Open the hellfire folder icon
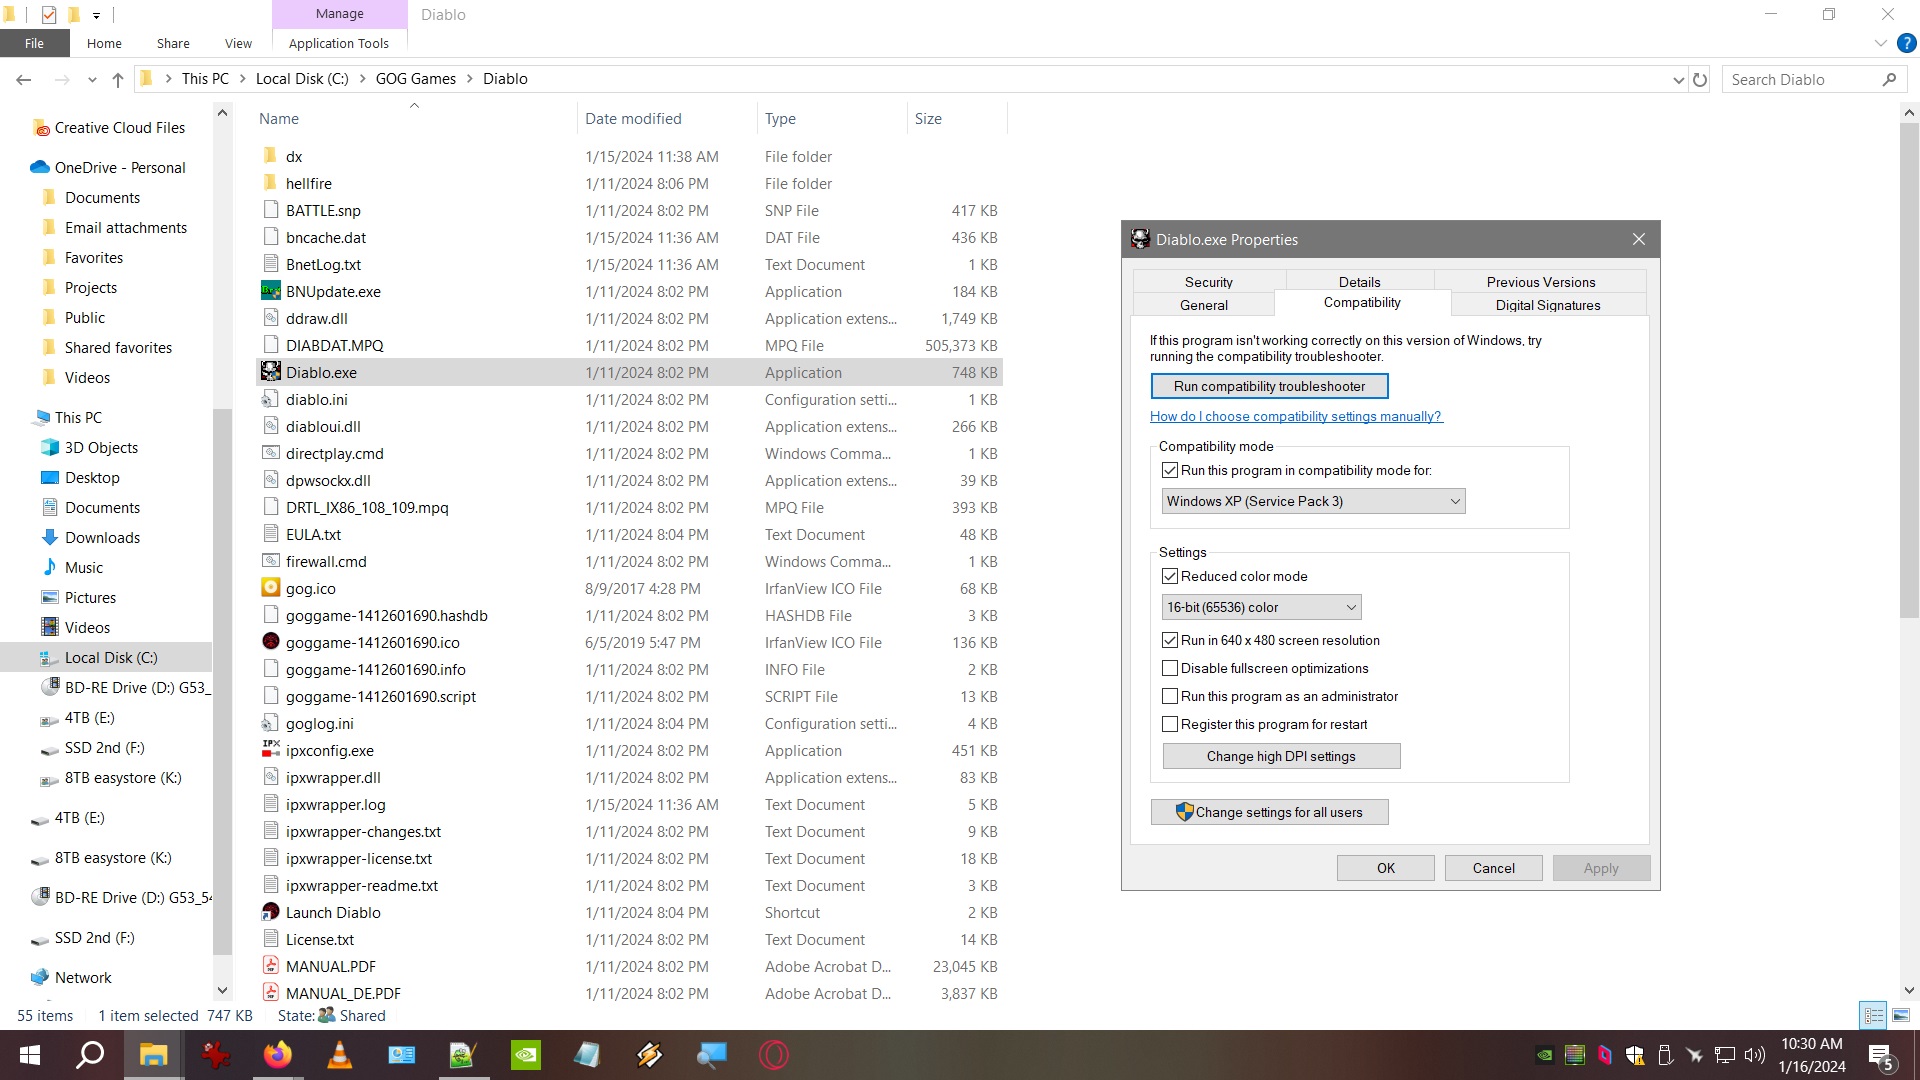Screen dimensions: 1920x1080 point(270,183)
